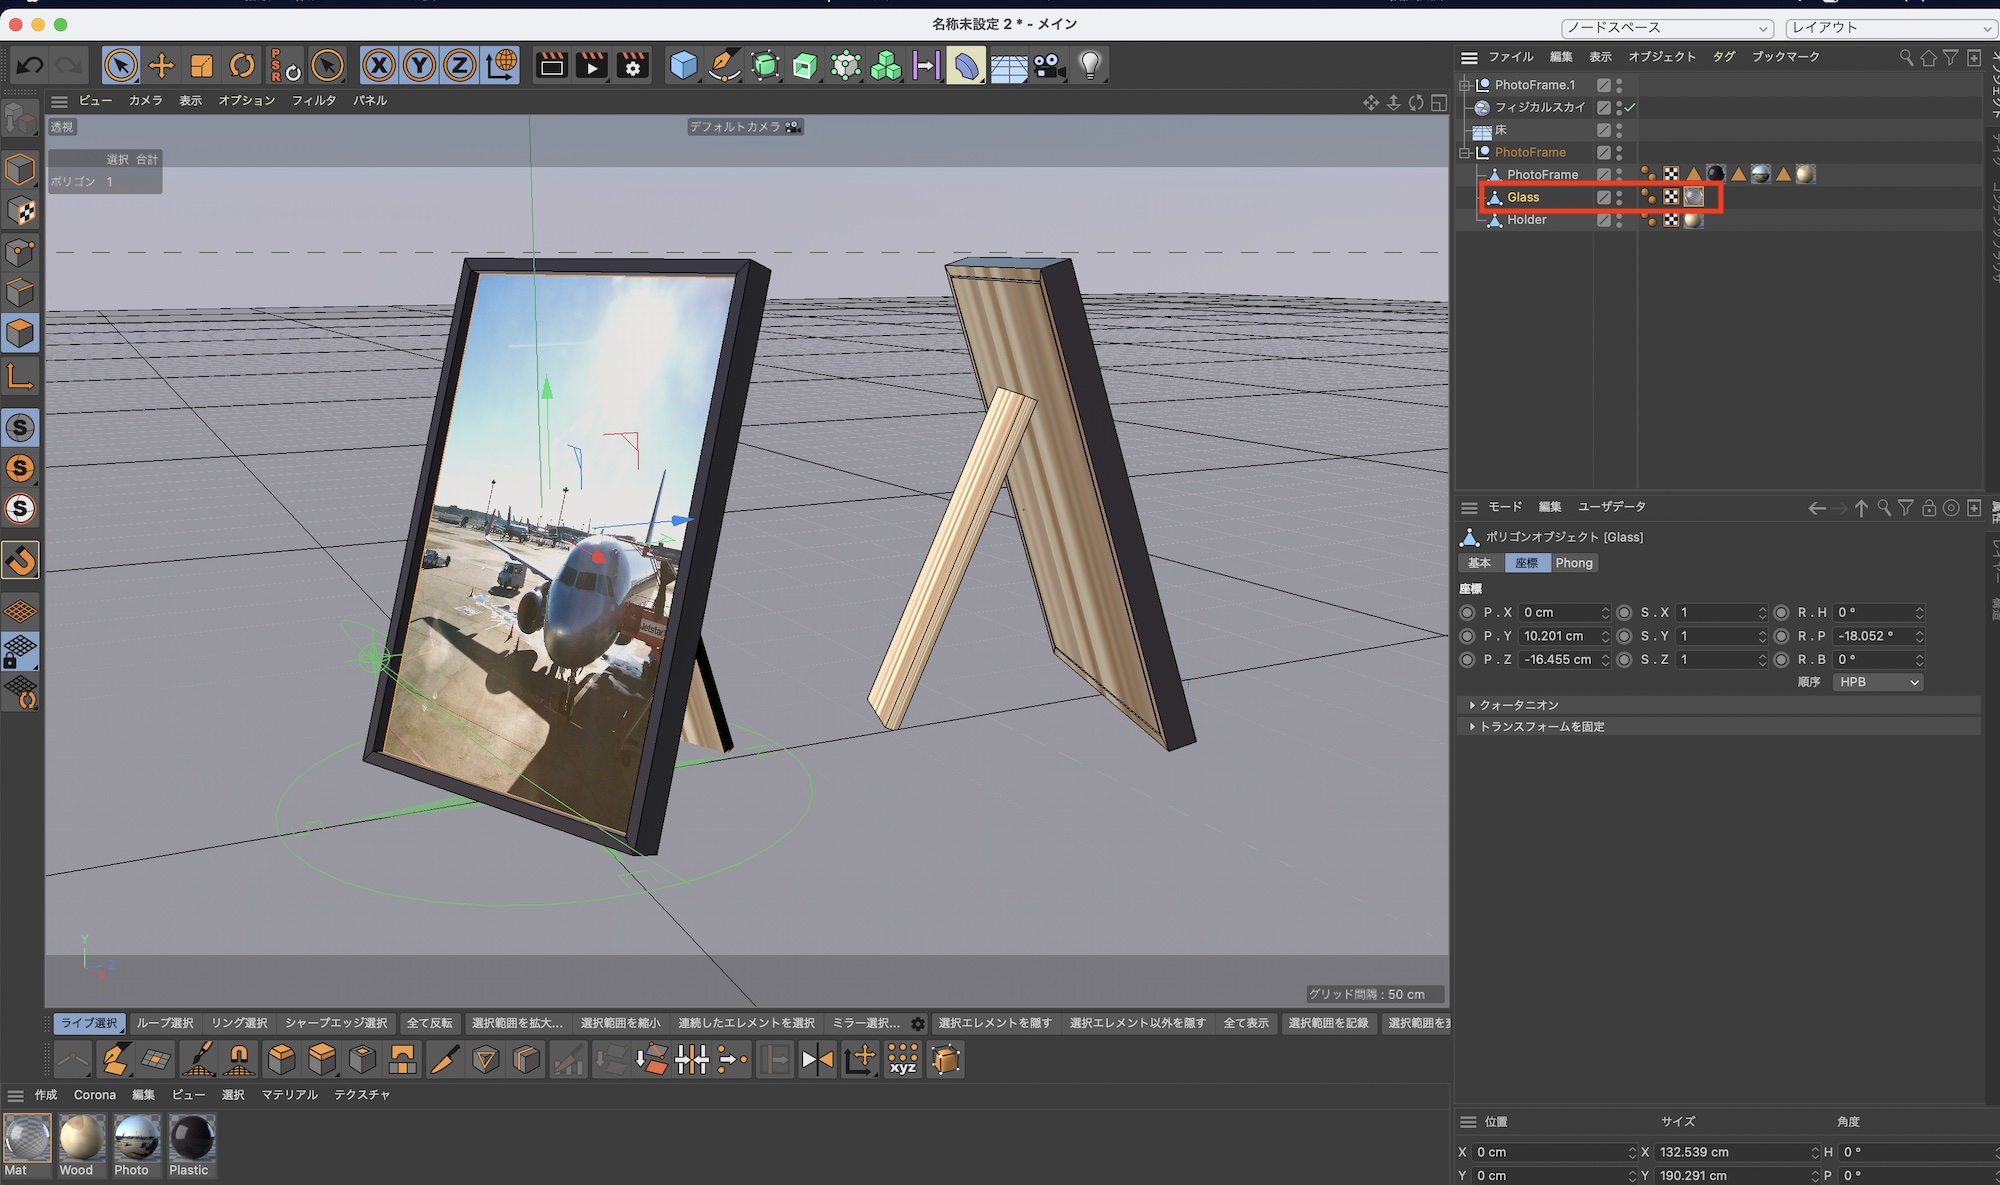Open Render Settings clapperboard gear icon
Image resolution: width=2000 pixels, height=1185 pixels.
click(632, 66)
